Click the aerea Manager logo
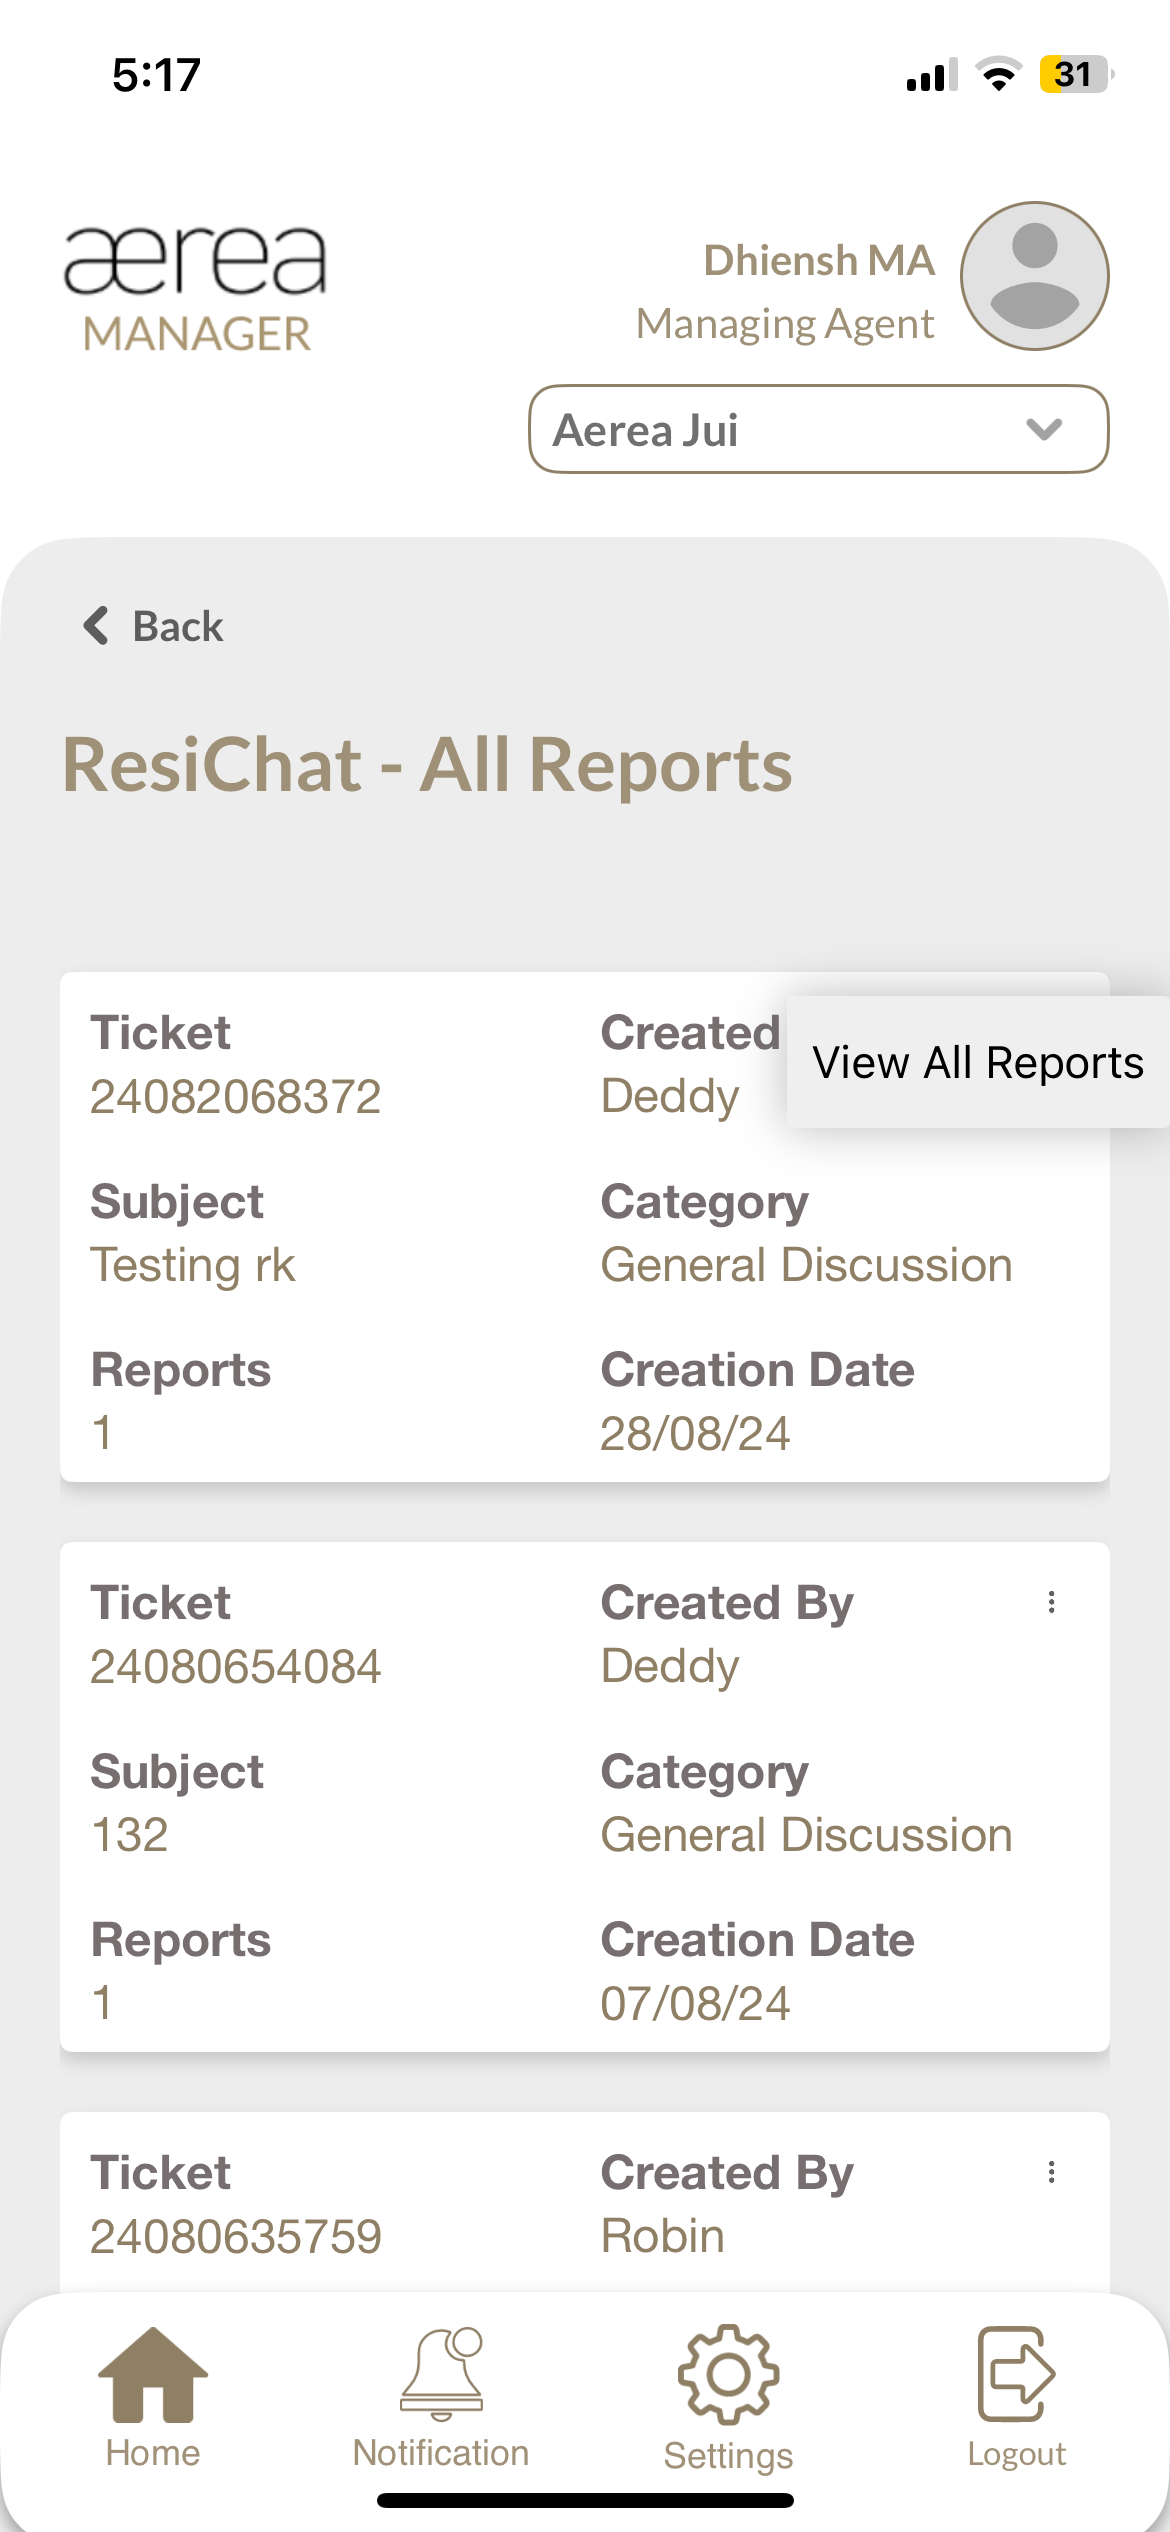Screen dimensions: 1170x2532 (x=196, y=288)
